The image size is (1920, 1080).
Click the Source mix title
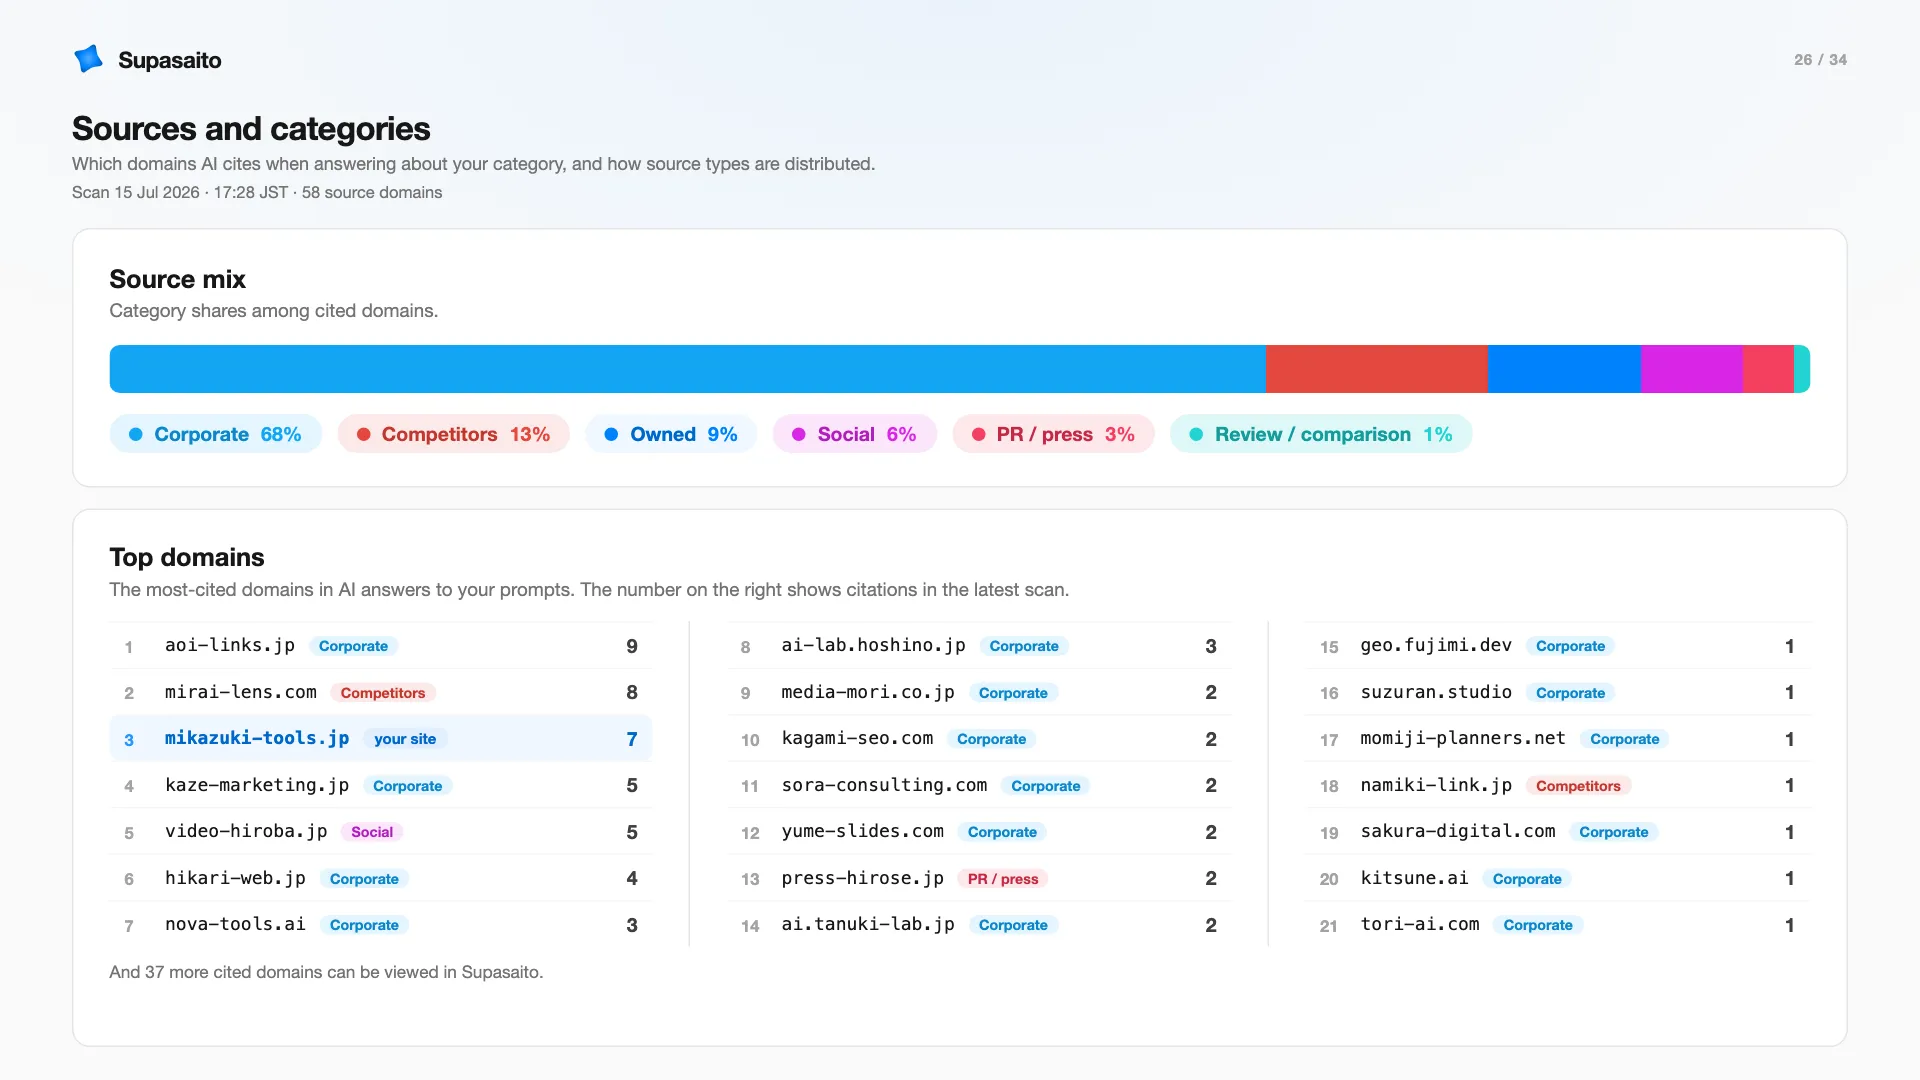177,279
